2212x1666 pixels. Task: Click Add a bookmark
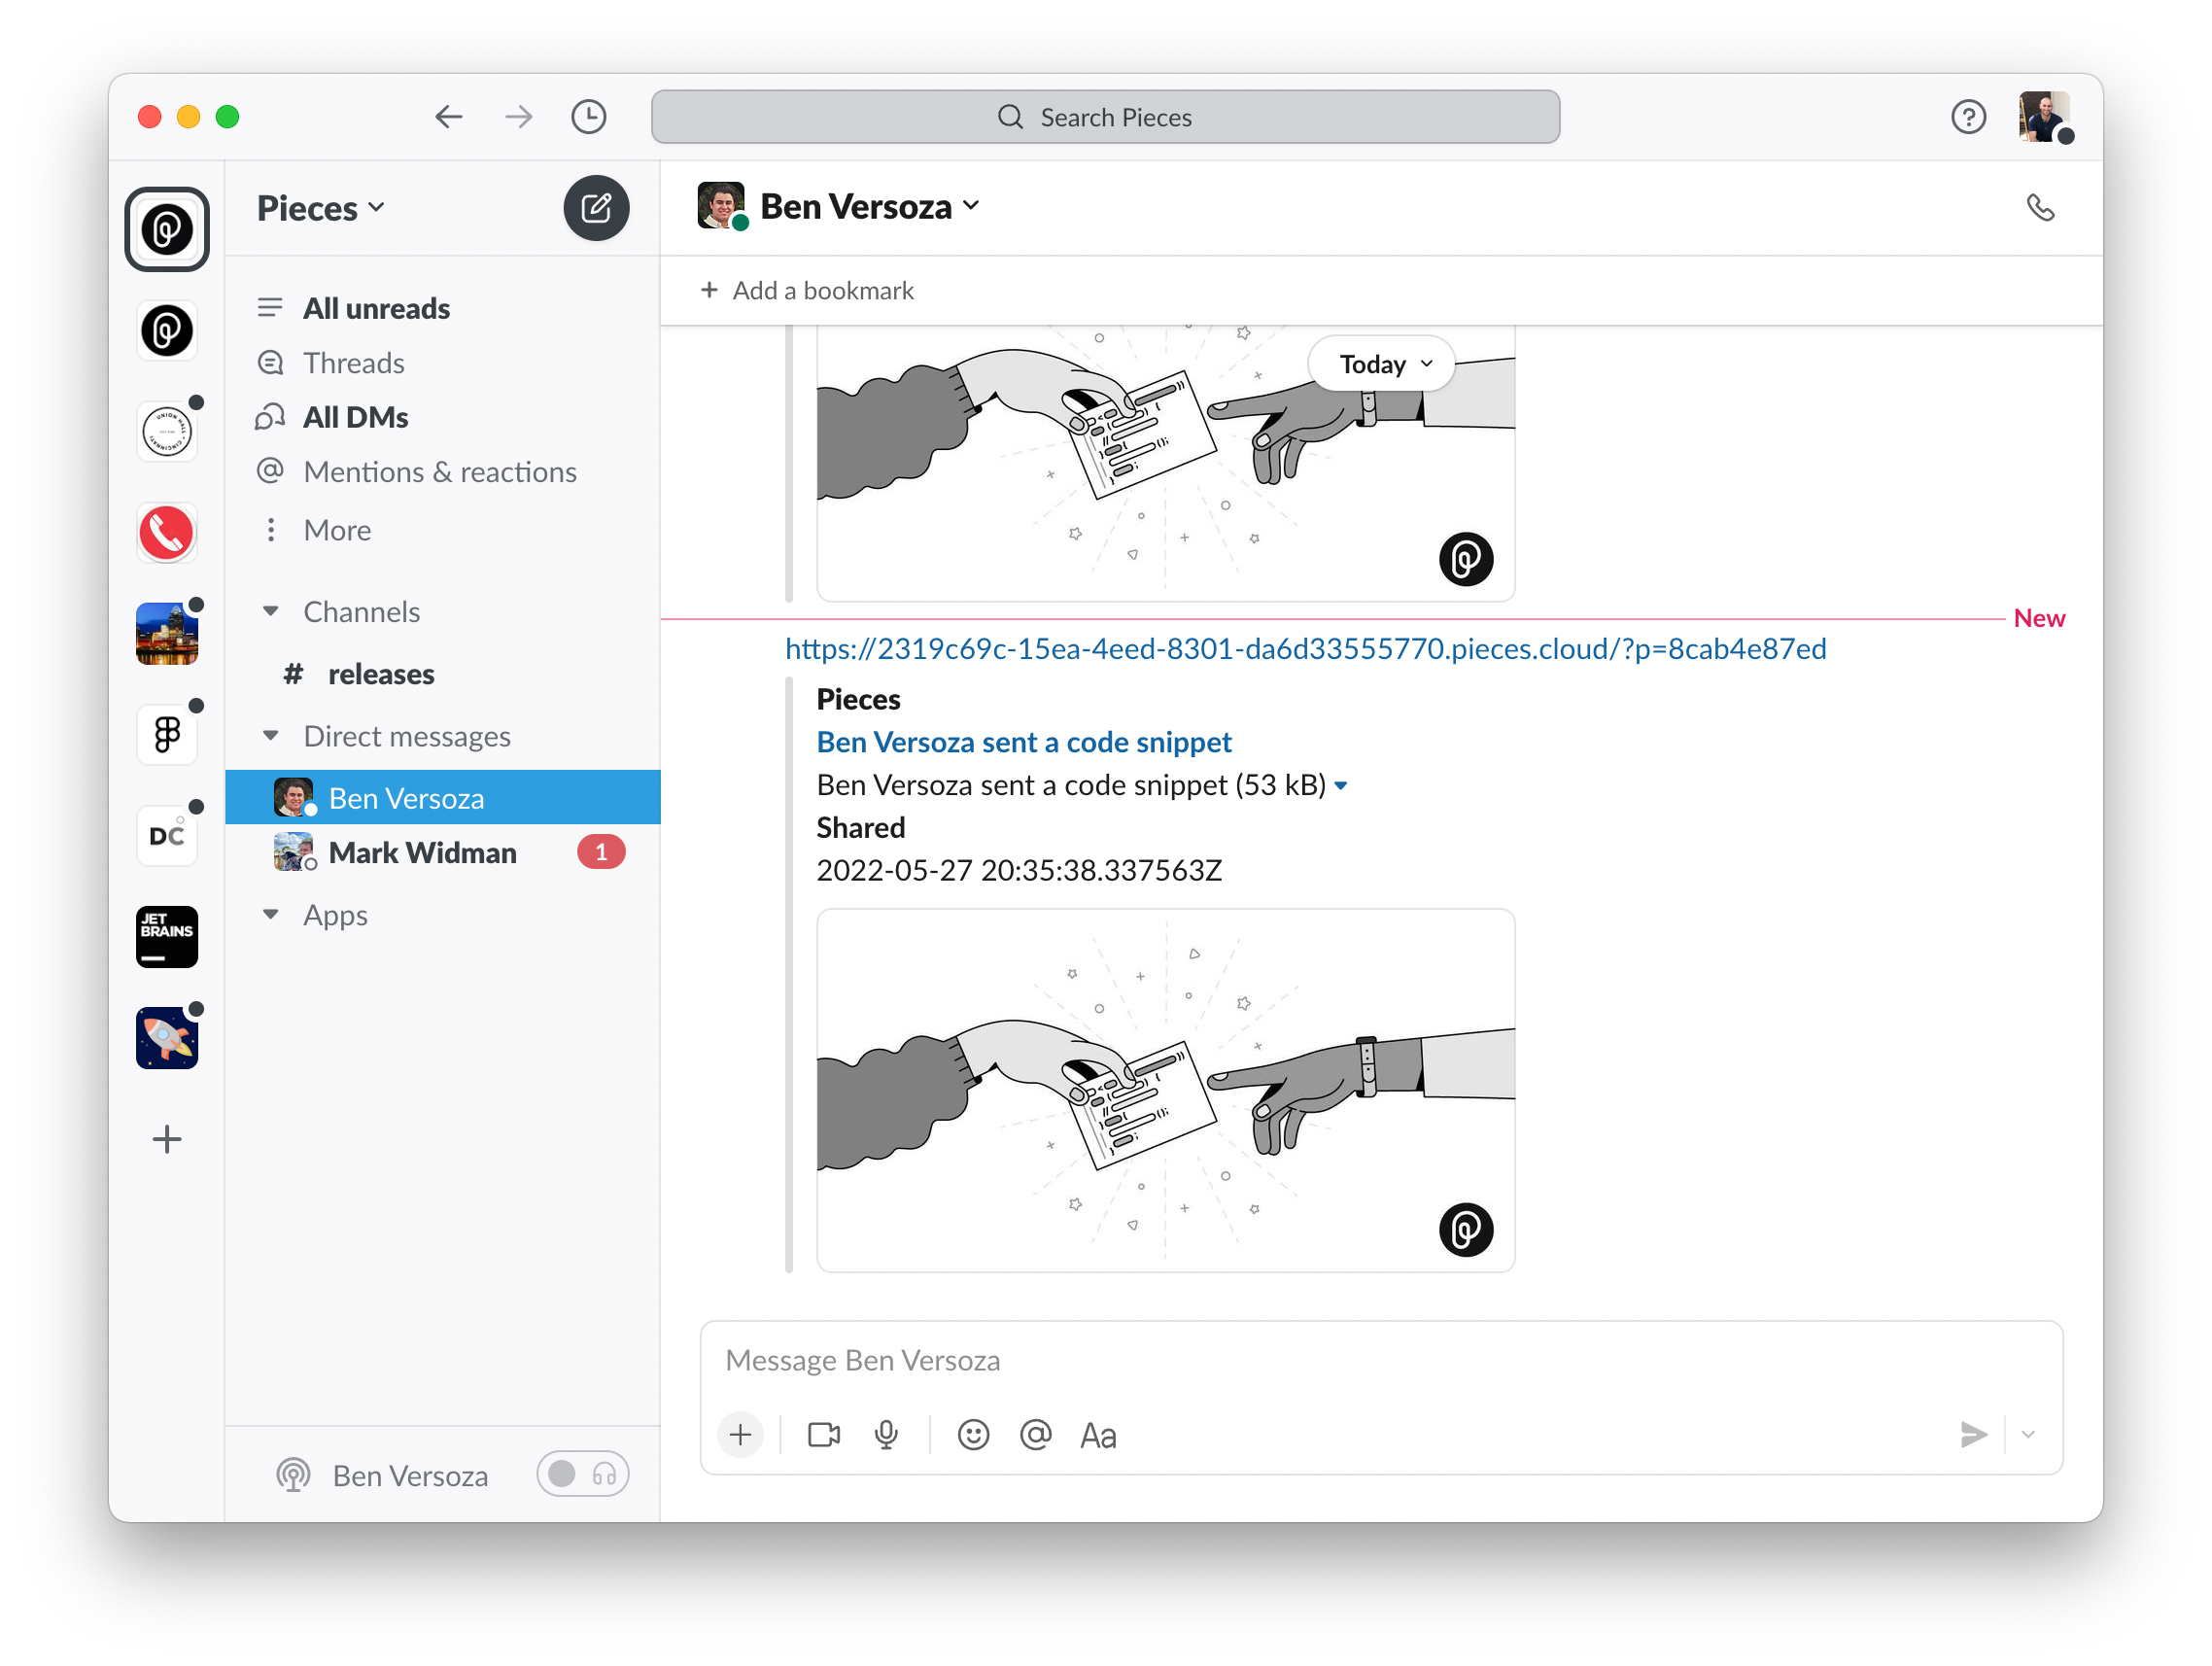pos(807,291)
